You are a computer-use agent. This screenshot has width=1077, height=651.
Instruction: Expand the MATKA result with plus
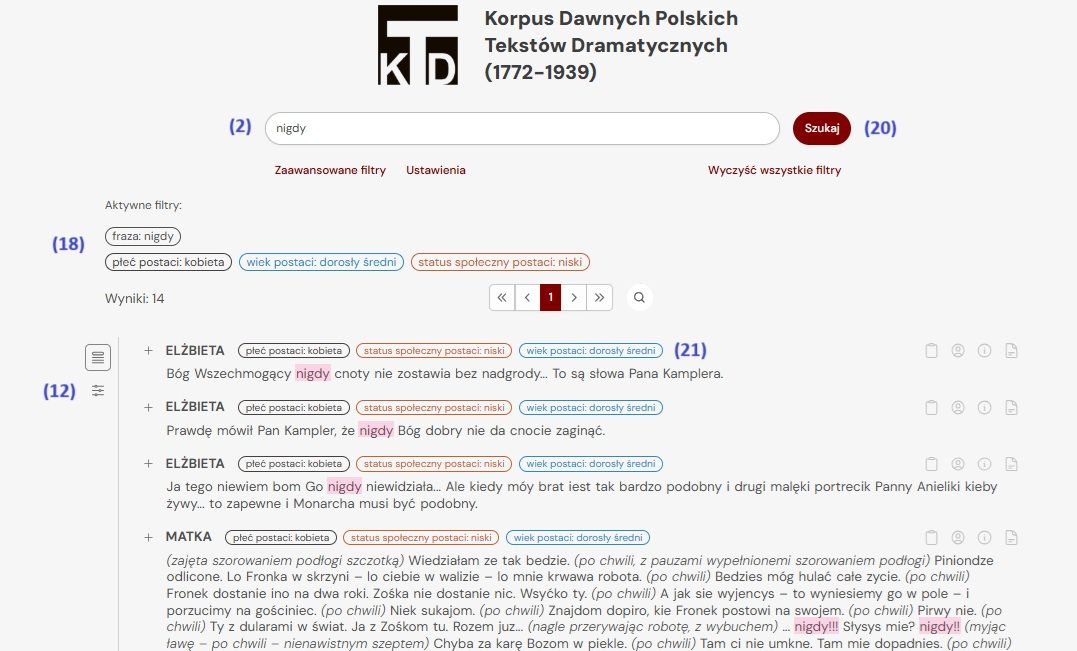(x=148, y=537)
